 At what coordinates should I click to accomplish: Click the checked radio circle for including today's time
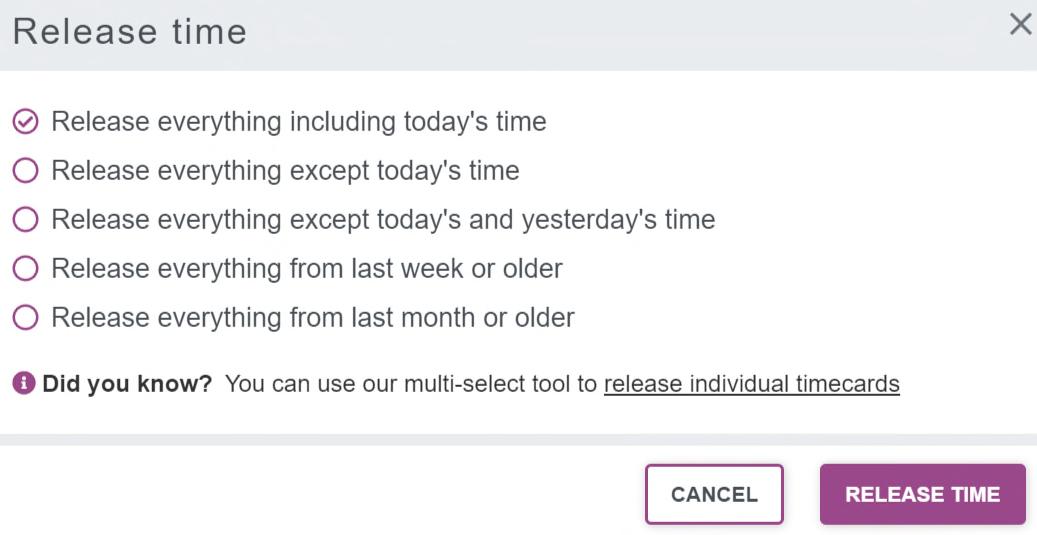coord(25,122)
